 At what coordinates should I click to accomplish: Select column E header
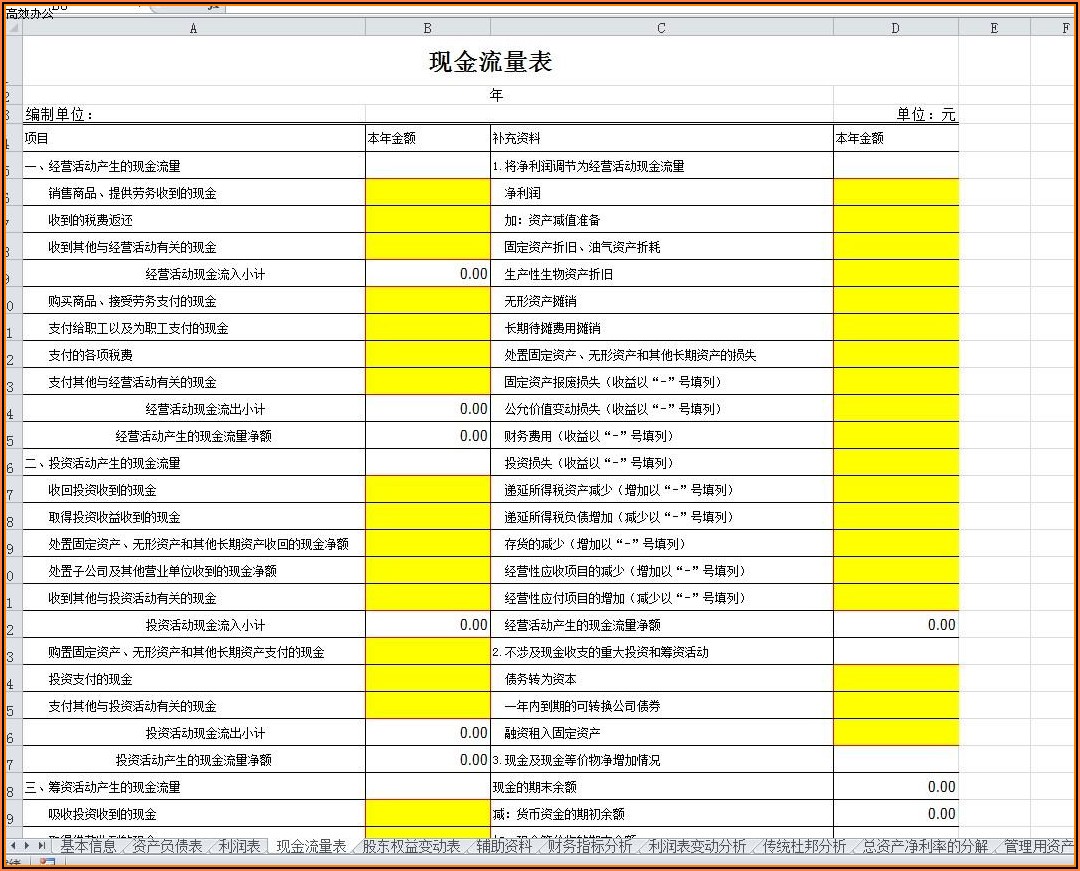(993, 28)
